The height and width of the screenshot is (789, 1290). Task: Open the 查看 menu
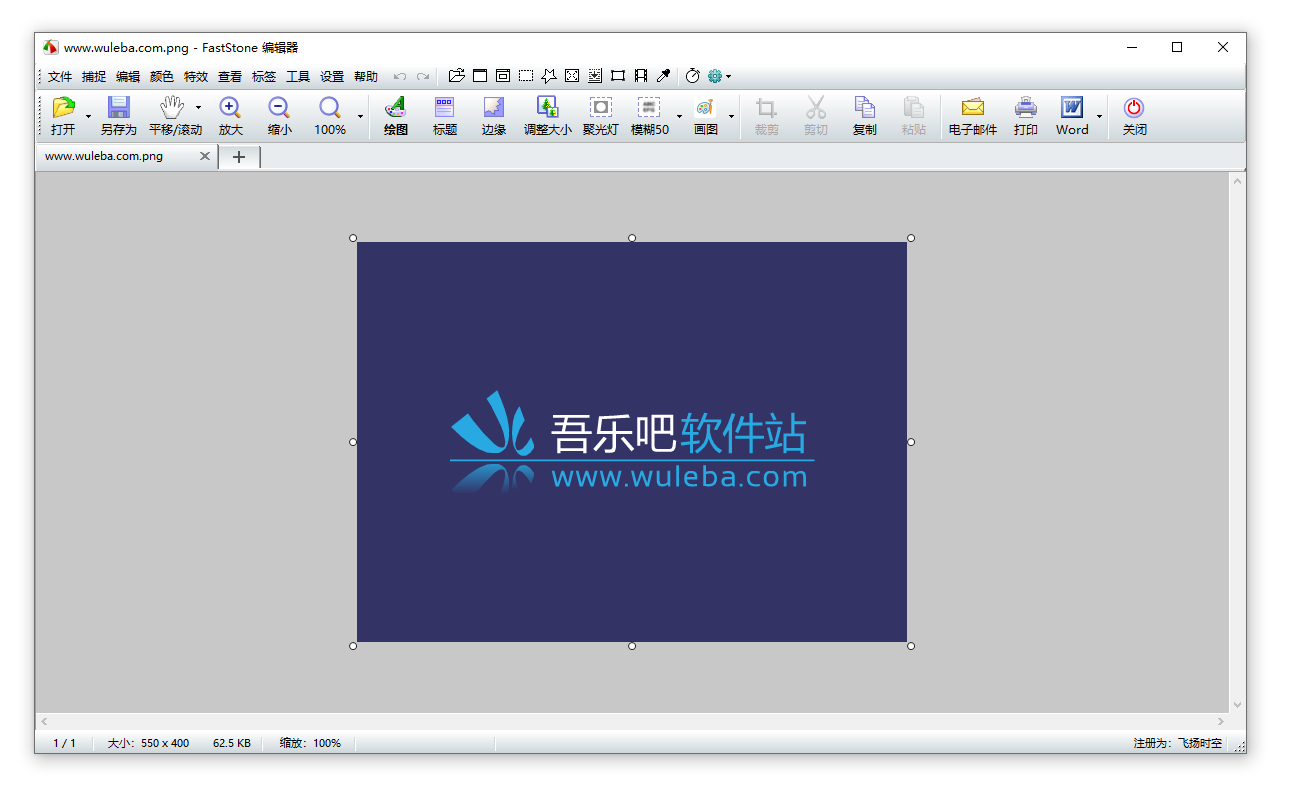230,76
